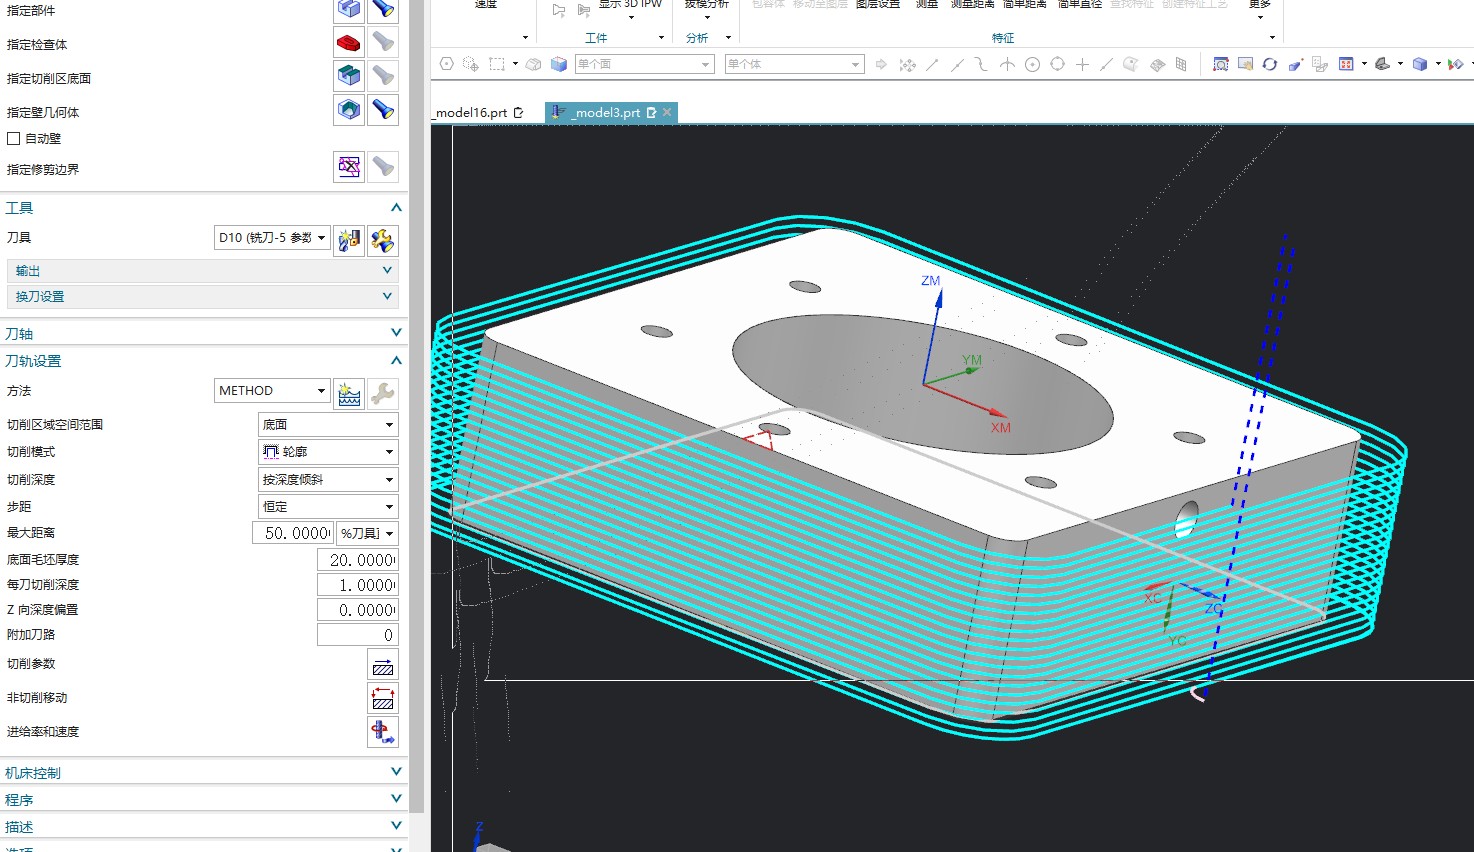
Task: Click the blue solid body filter icon
Action: [559, 64]
